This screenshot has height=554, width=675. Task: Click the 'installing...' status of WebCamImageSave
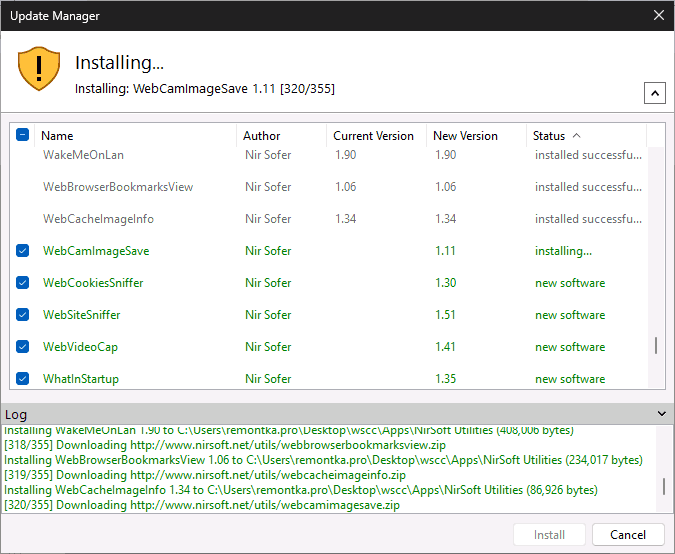tap(563, 251)
